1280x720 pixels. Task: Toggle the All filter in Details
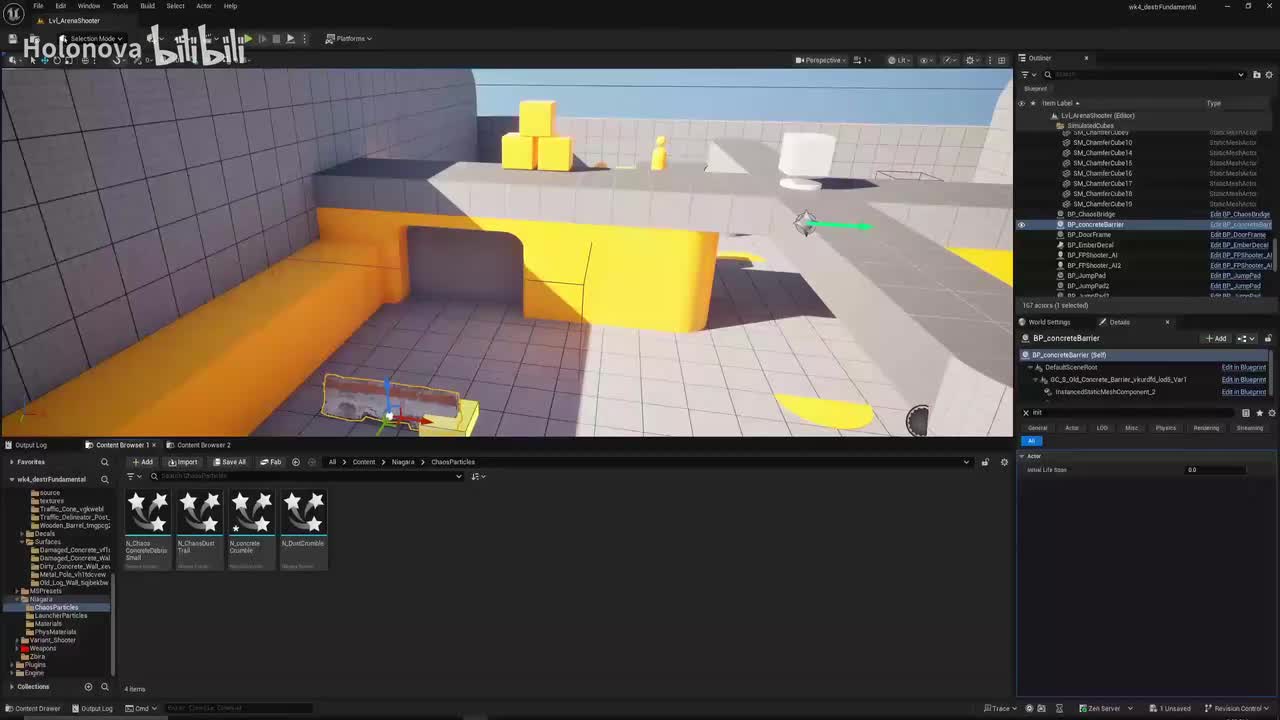tap(1031, 440)
